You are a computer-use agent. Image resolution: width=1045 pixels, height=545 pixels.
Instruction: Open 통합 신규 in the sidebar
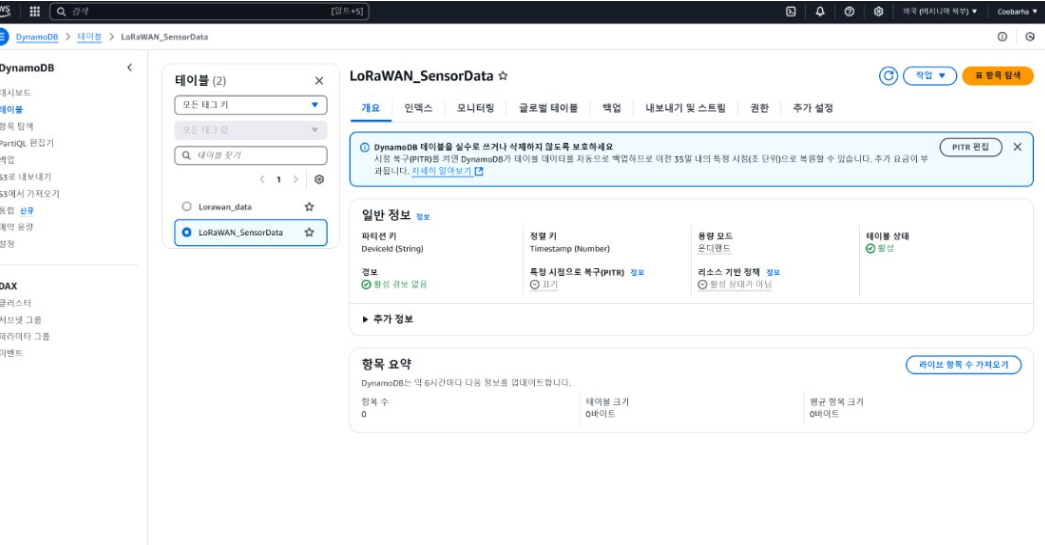pyautogui.click(x=17, y=211)
